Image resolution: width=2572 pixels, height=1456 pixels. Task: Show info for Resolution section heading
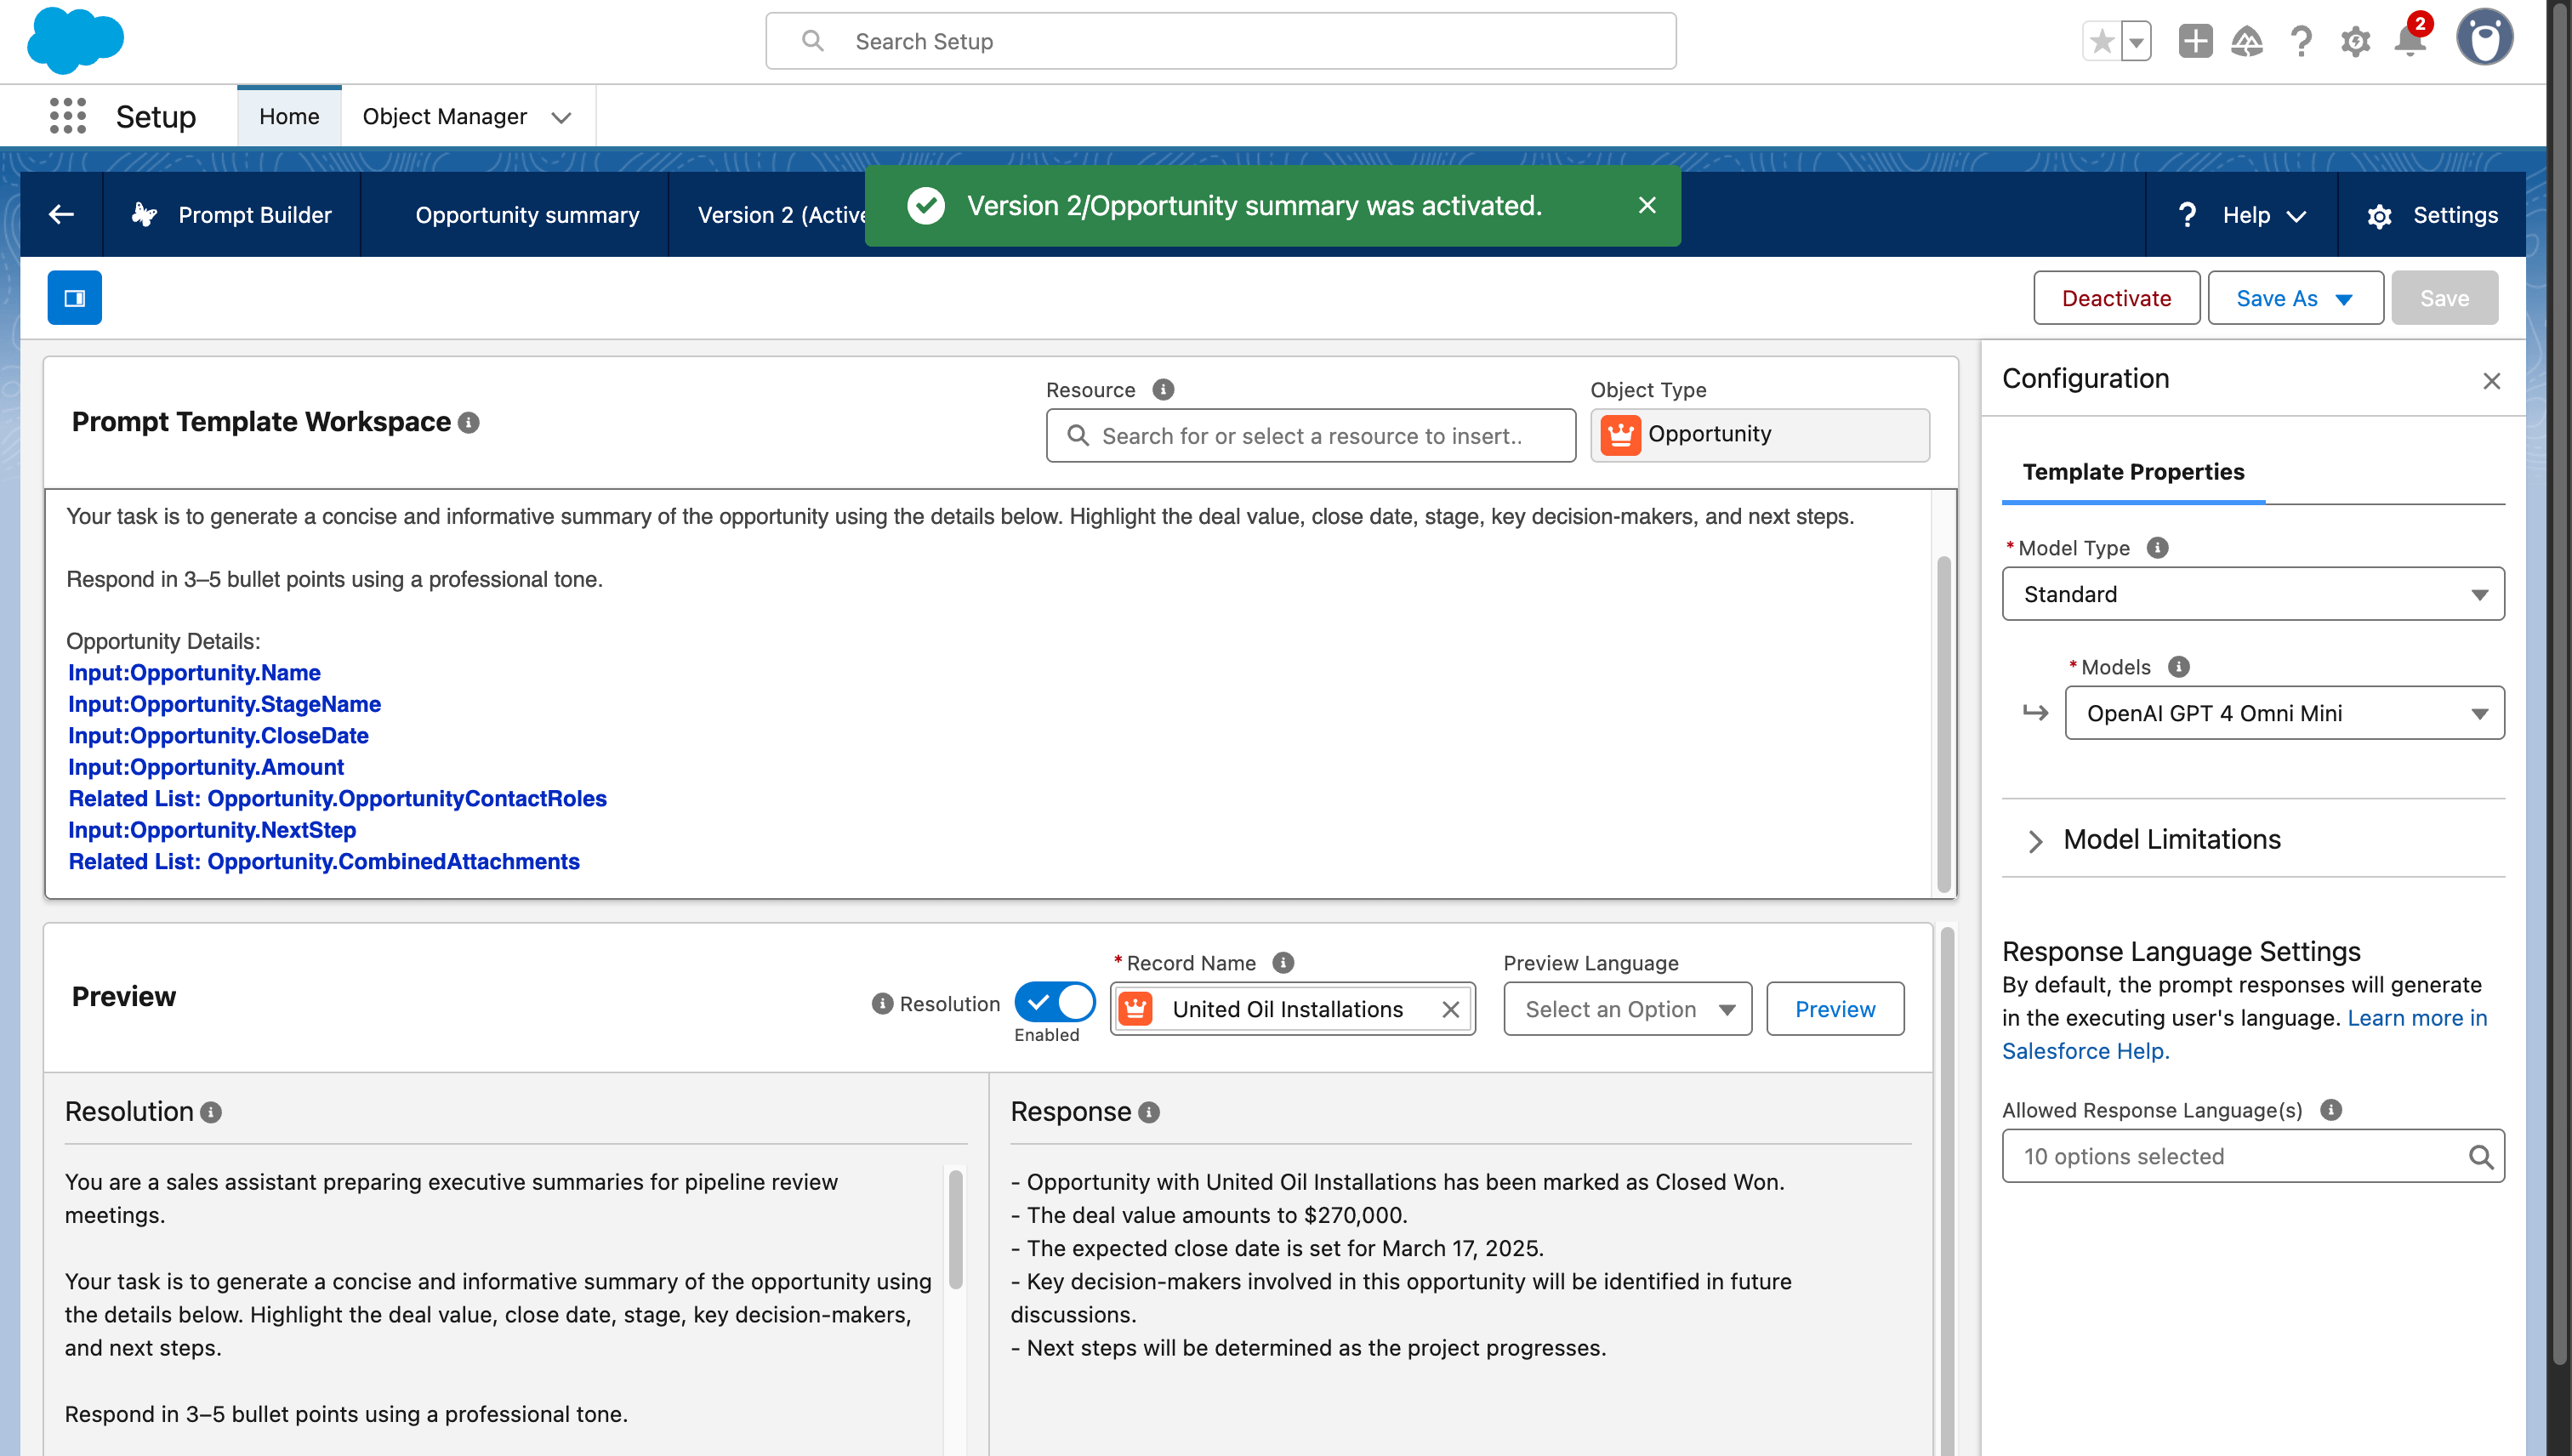click(x=211, y=1112)
